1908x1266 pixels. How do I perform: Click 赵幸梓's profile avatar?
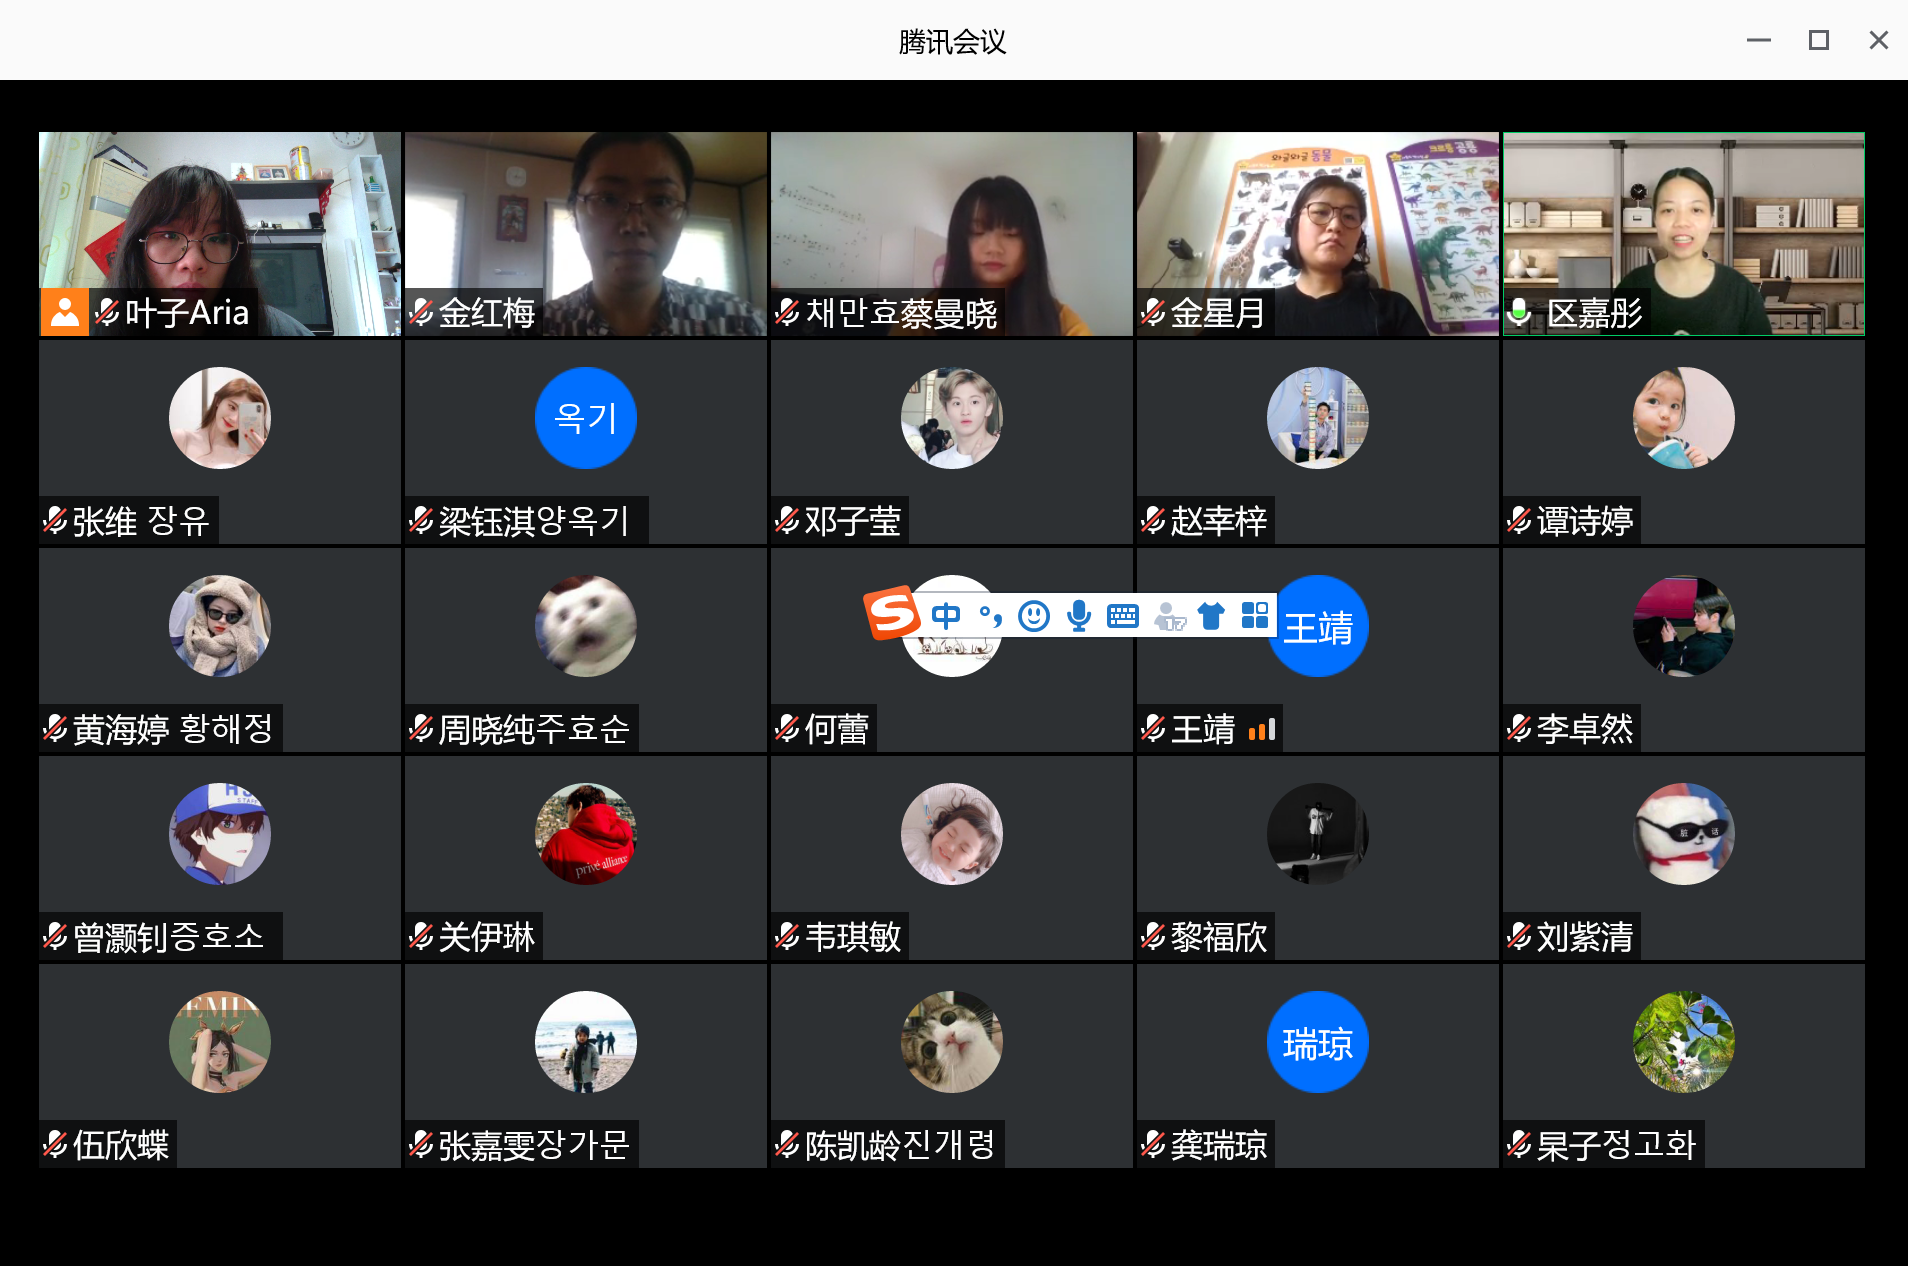click(x=1318, y=418)
